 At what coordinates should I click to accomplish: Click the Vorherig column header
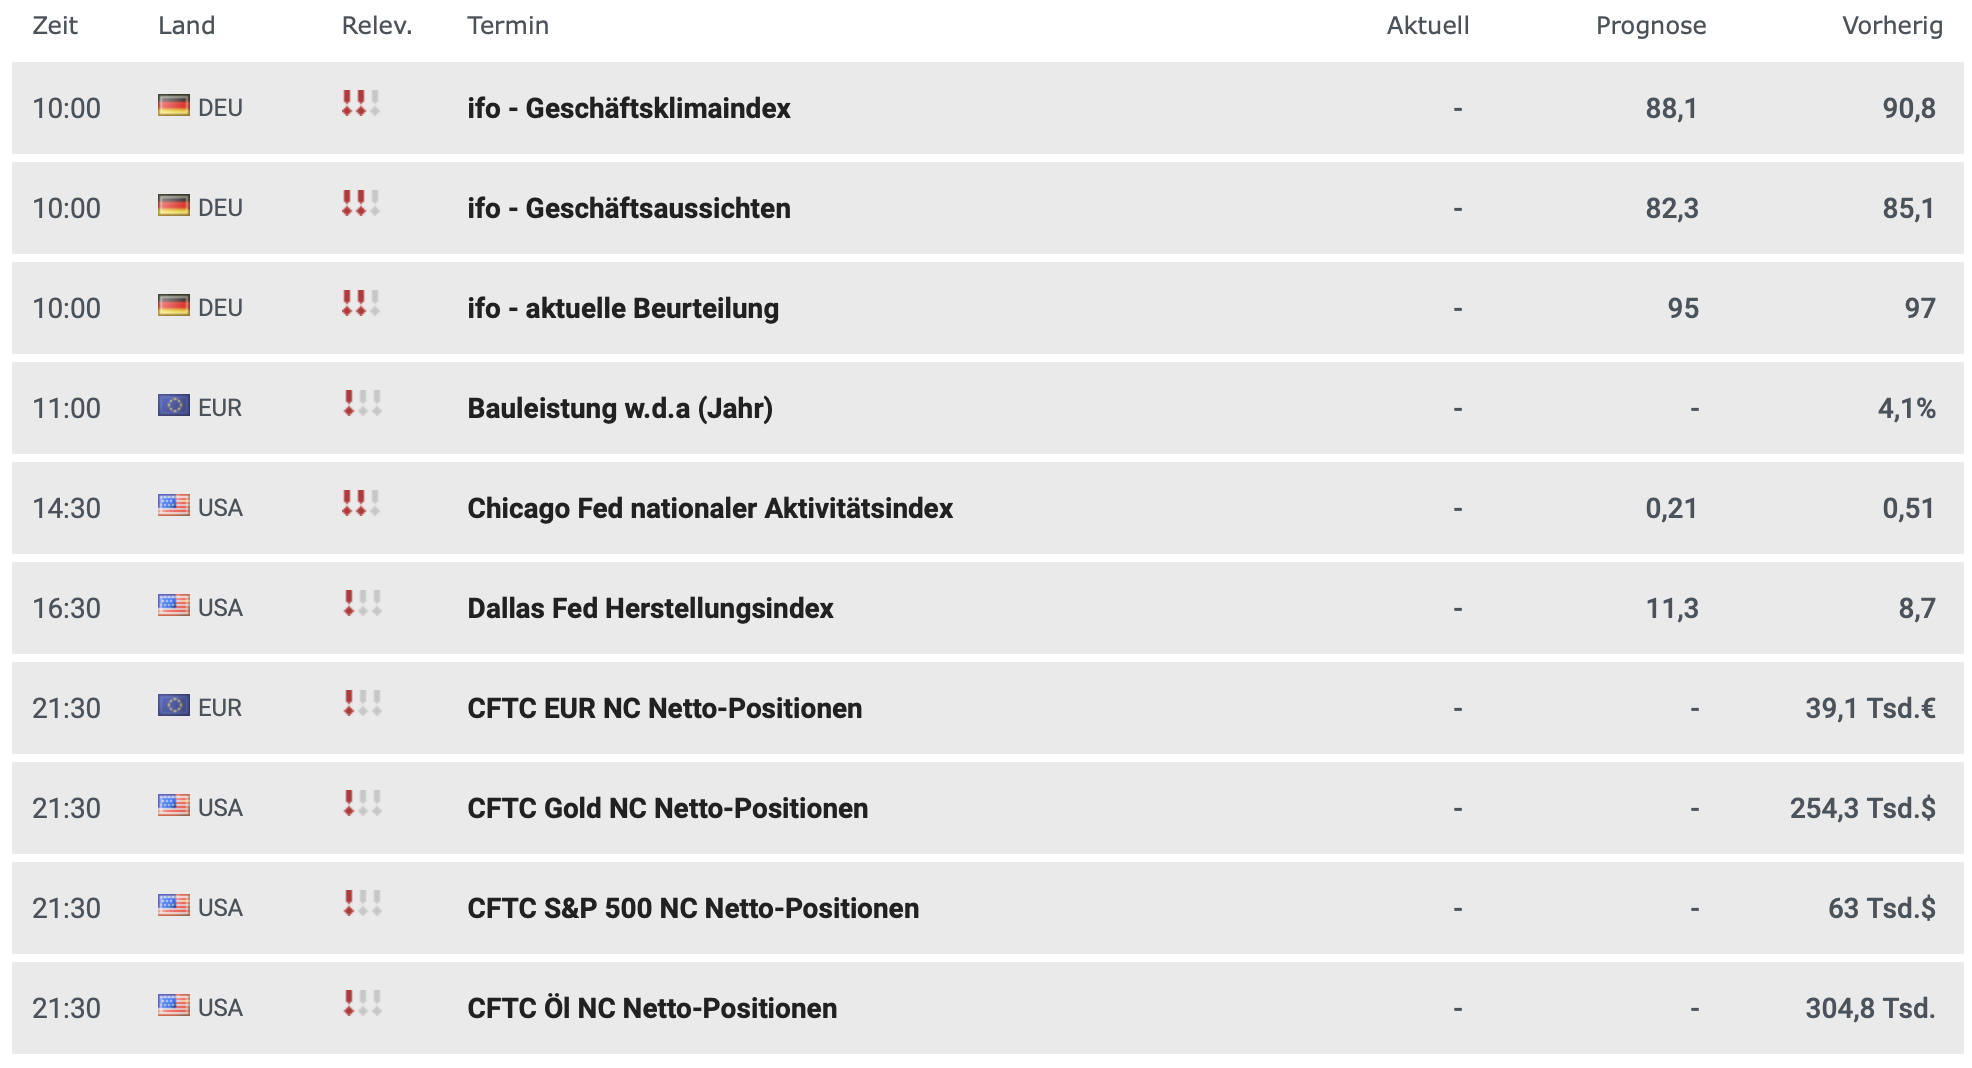[1892, 26]
